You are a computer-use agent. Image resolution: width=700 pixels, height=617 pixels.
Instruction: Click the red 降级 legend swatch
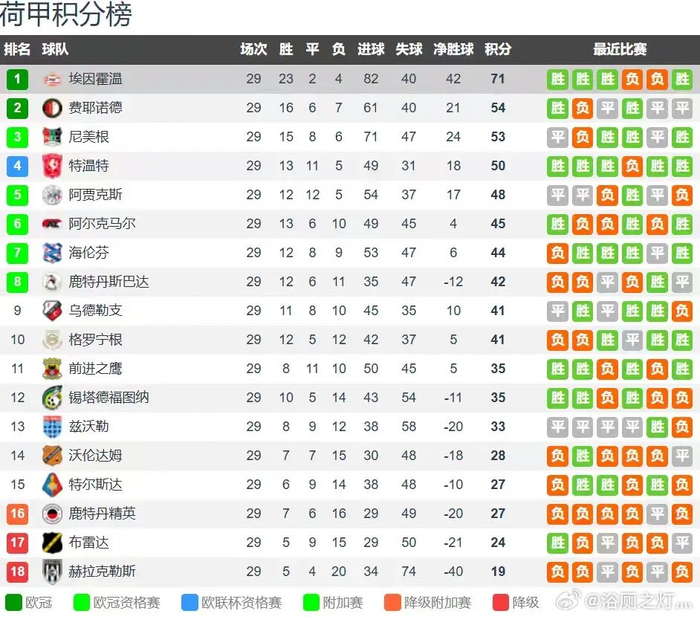pos(501,602)
